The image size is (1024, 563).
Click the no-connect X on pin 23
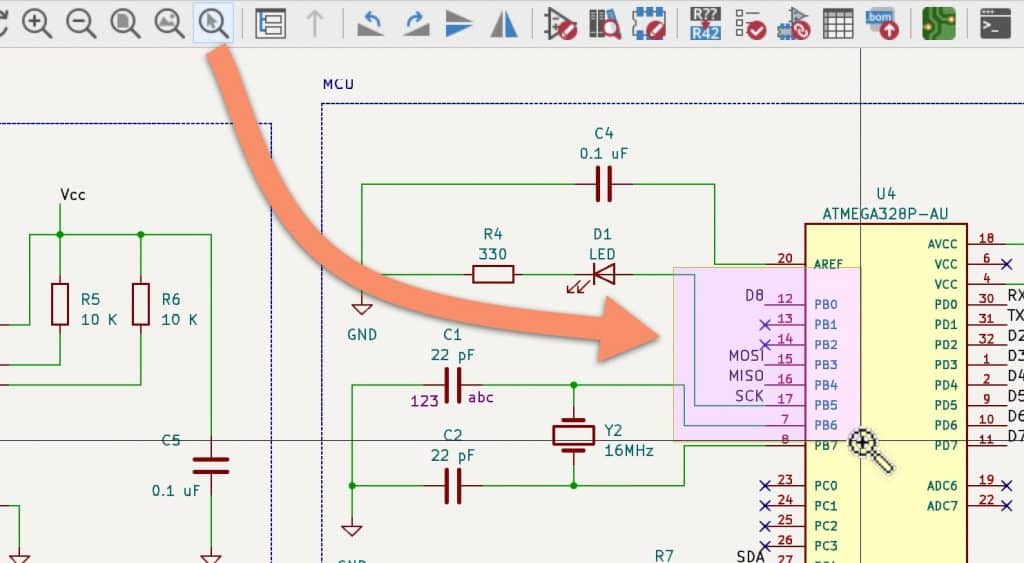tap(765, 486)
